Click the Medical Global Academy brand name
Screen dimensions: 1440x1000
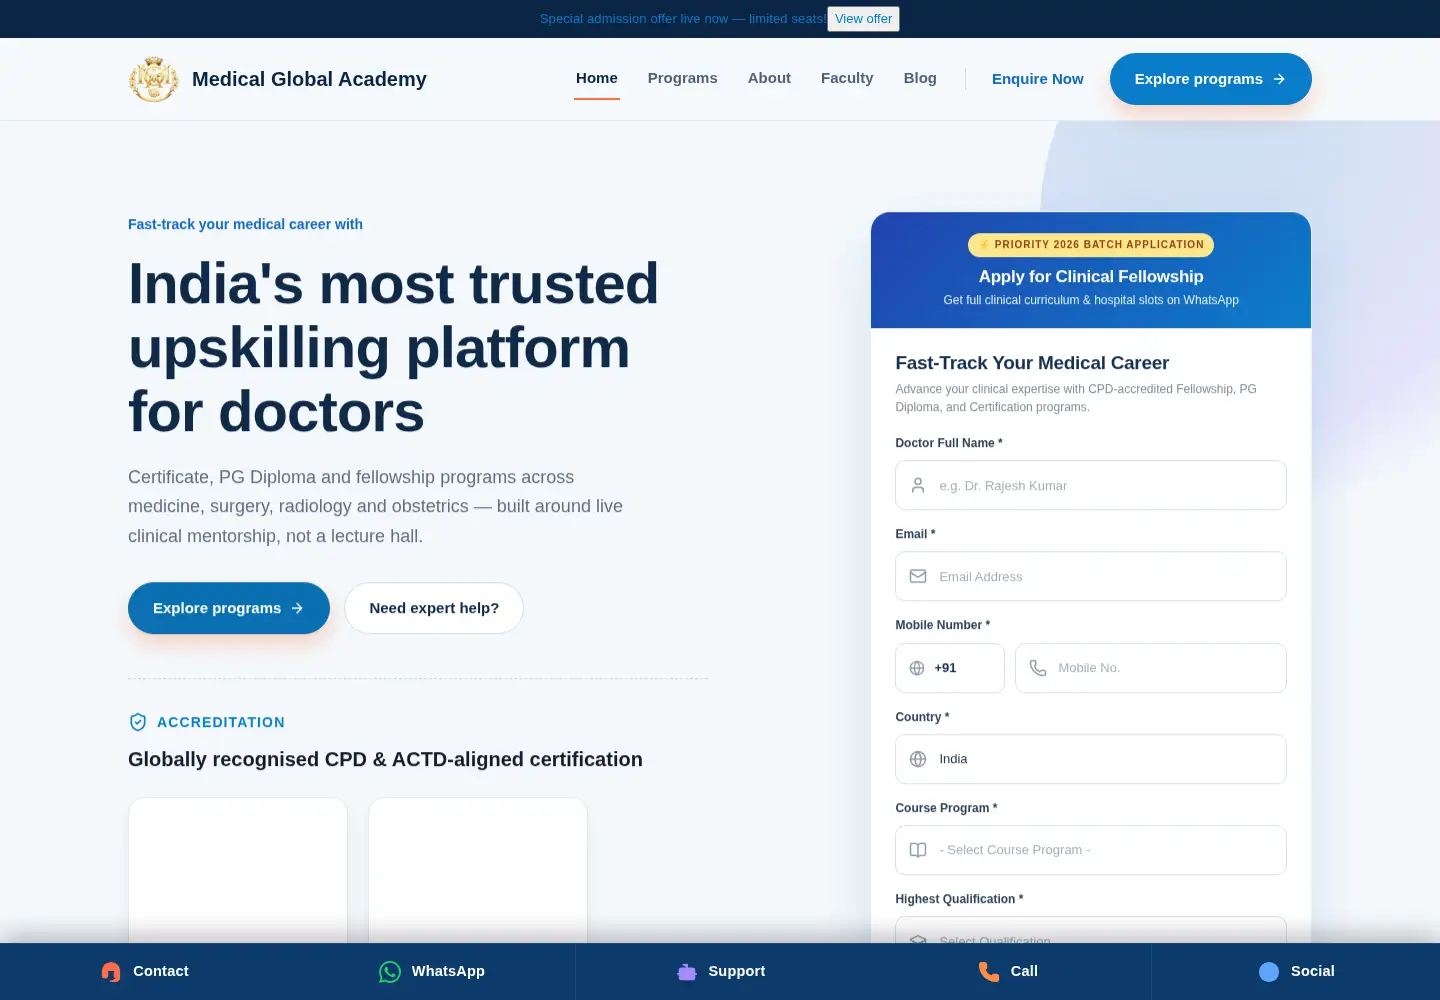309,79
